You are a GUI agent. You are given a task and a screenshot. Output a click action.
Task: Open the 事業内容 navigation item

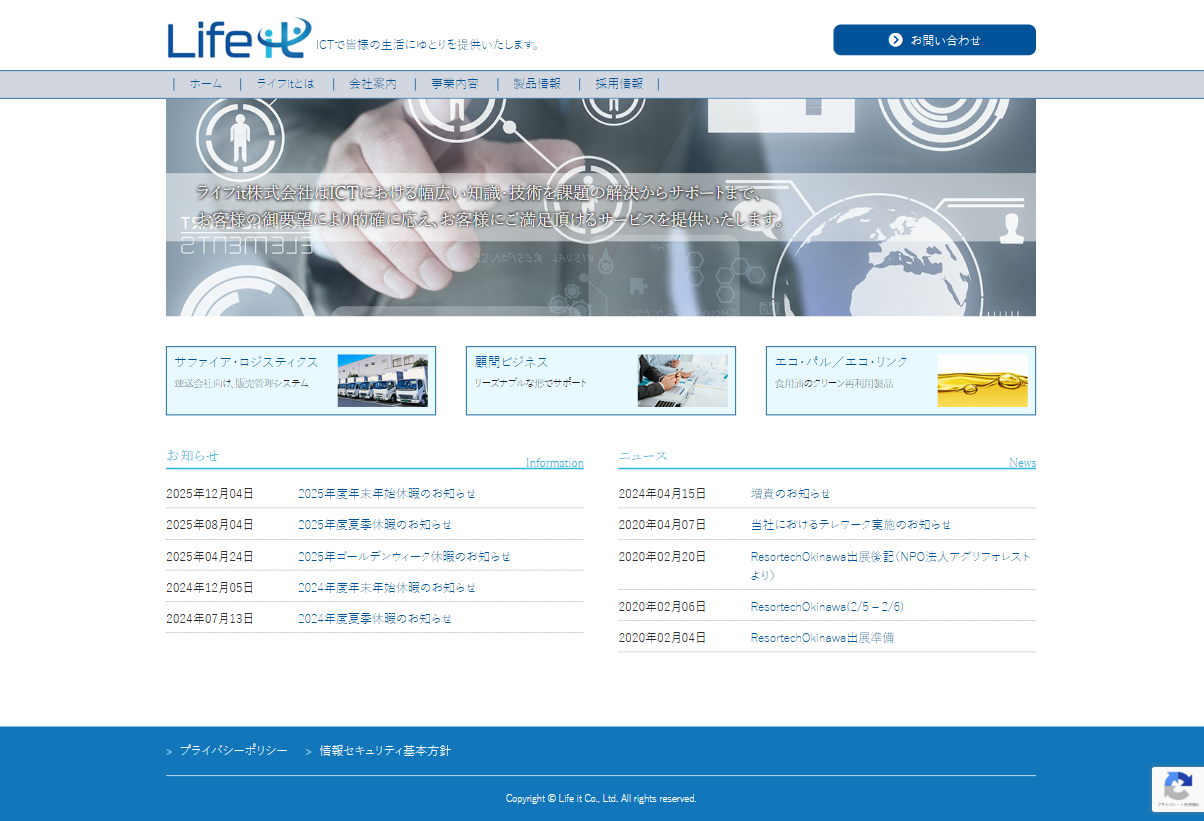click(454, 84)
